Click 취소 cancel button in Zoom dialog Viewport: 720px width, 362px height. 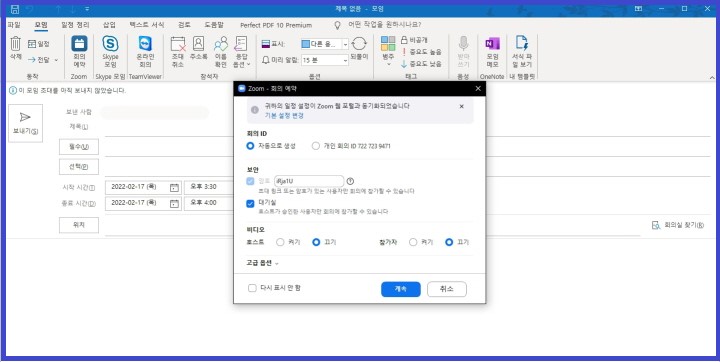tap(447, 289)
